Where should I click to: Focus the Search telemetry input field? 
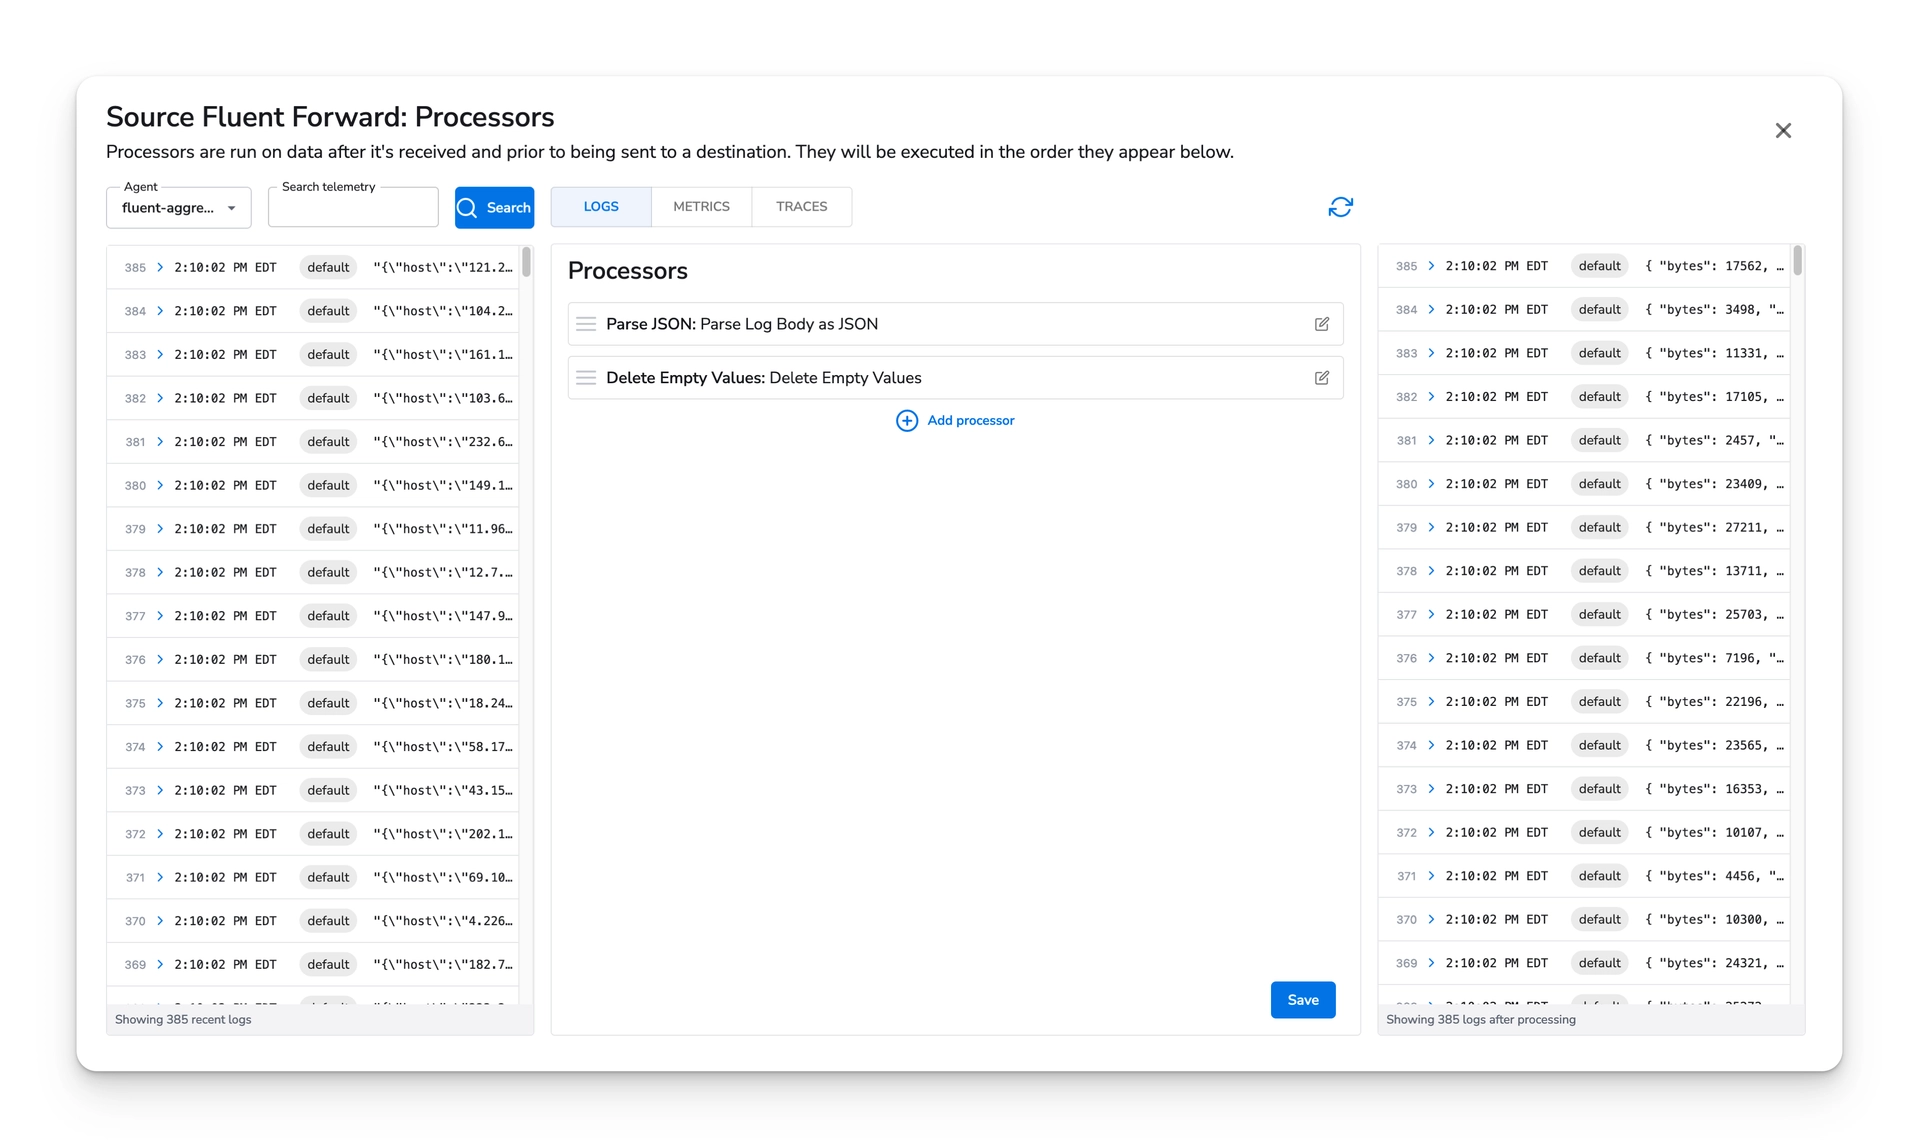(353, 209)
